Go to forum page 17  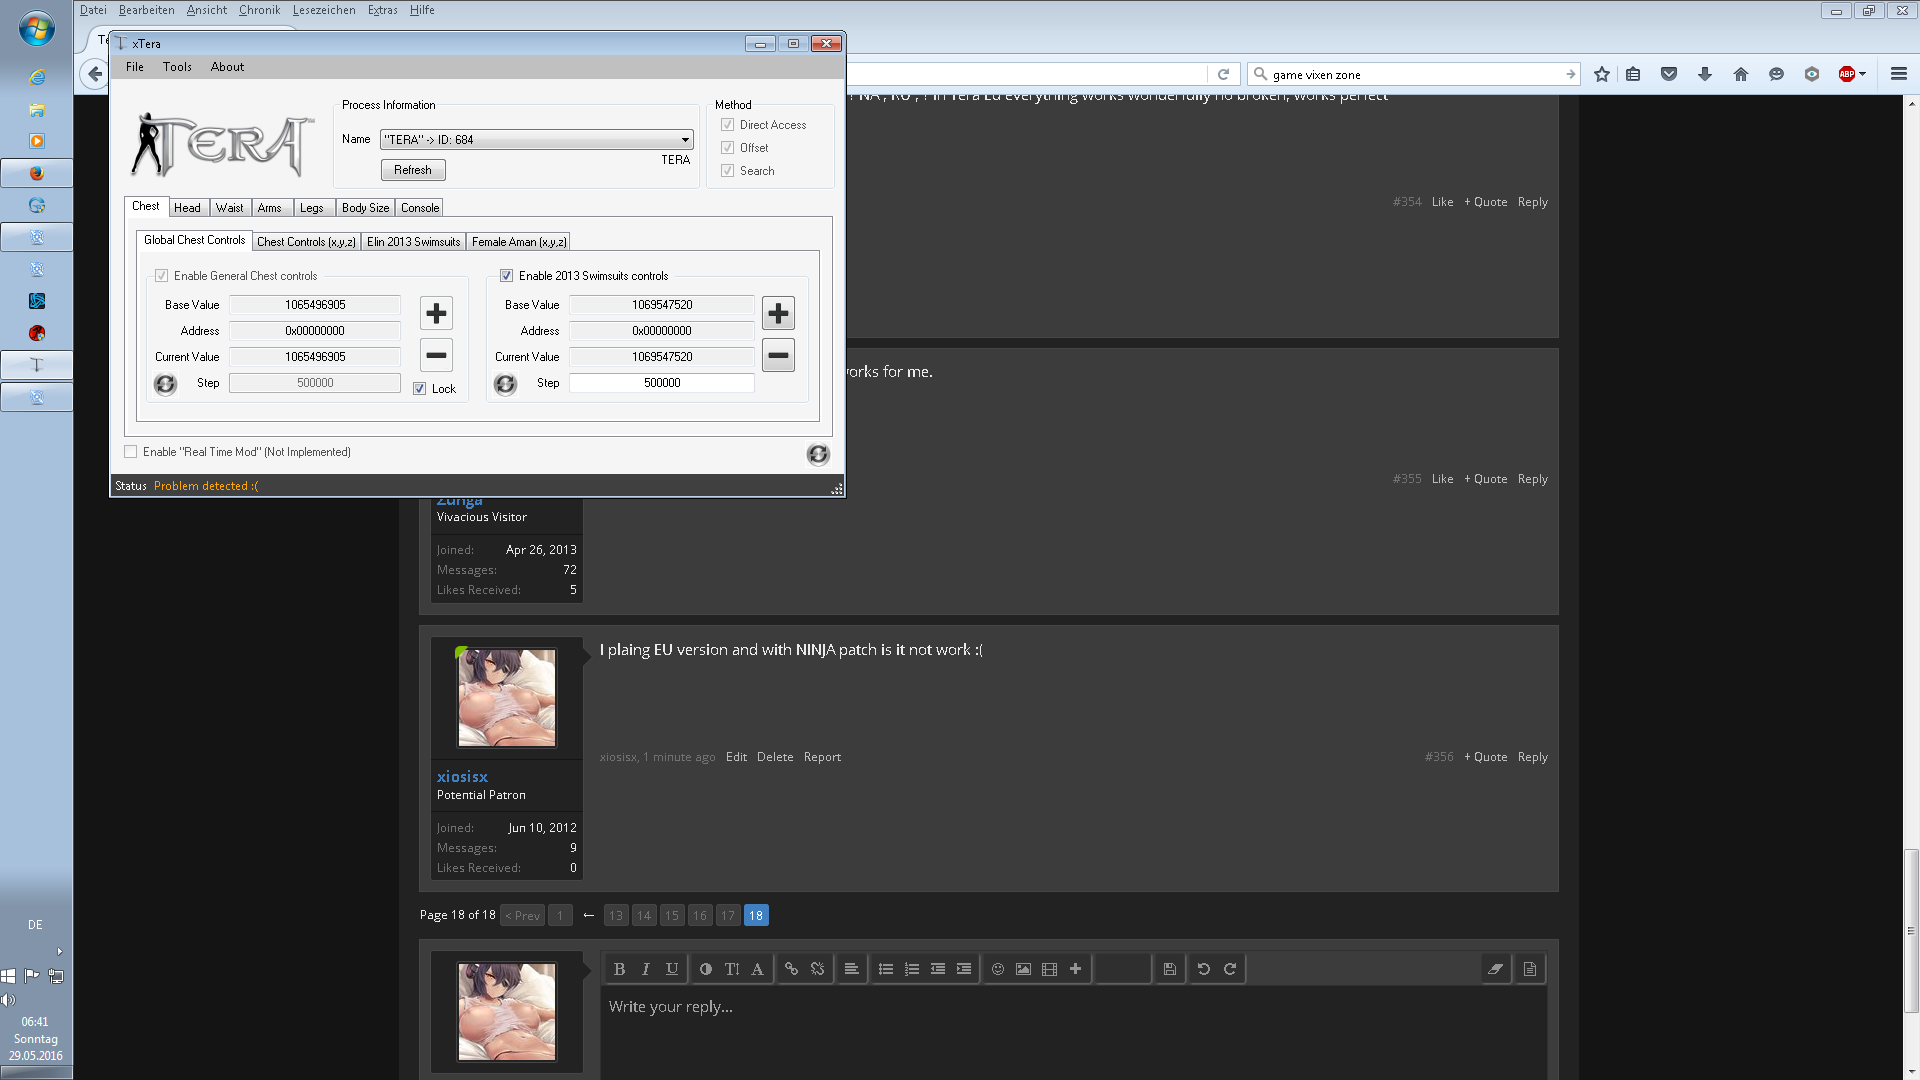[x=728, y=915]
